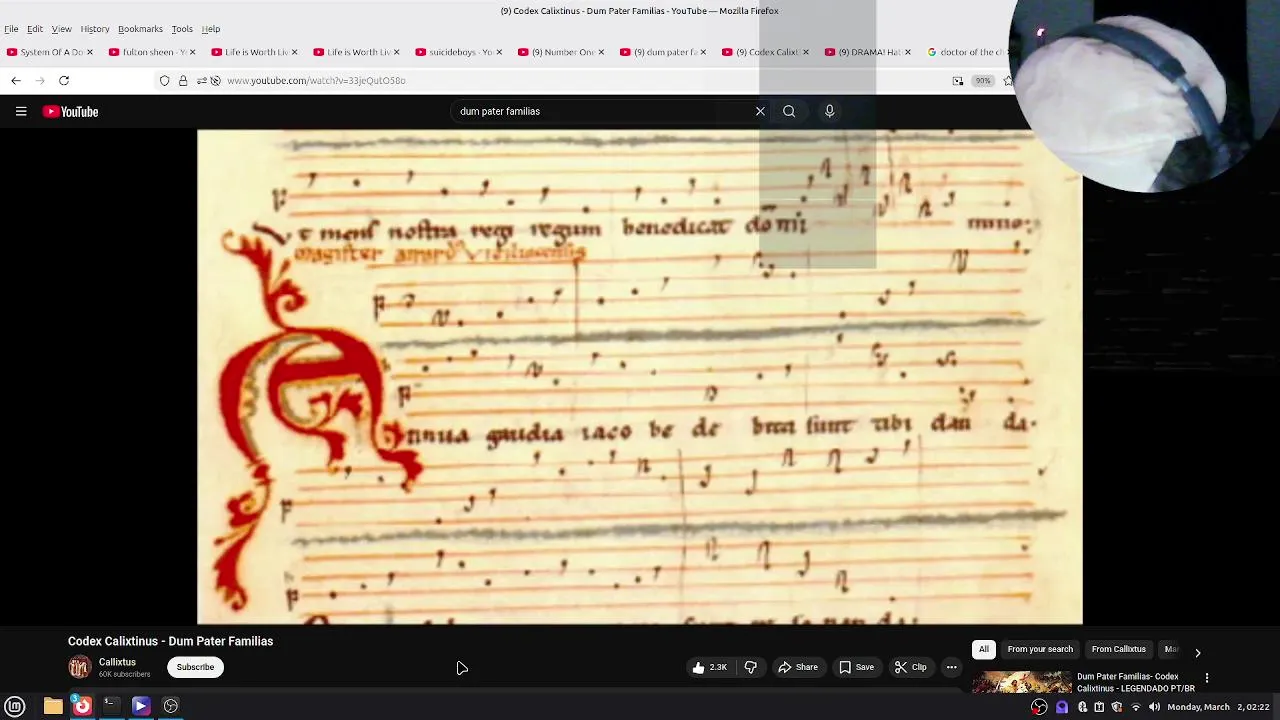Save the video to a playlist
This screenshot has height=720, width=1280.
(856, 667)
